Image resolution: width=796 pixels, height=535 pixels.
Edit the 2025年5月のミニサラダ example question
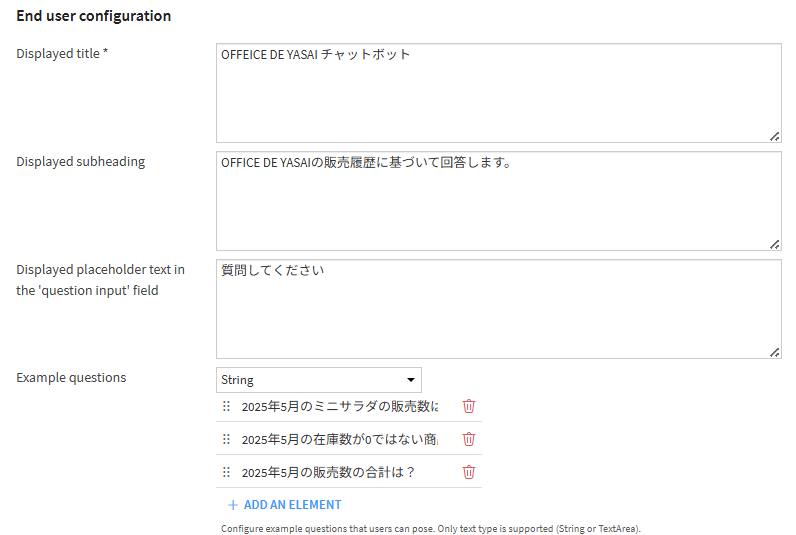click(340, 406)
